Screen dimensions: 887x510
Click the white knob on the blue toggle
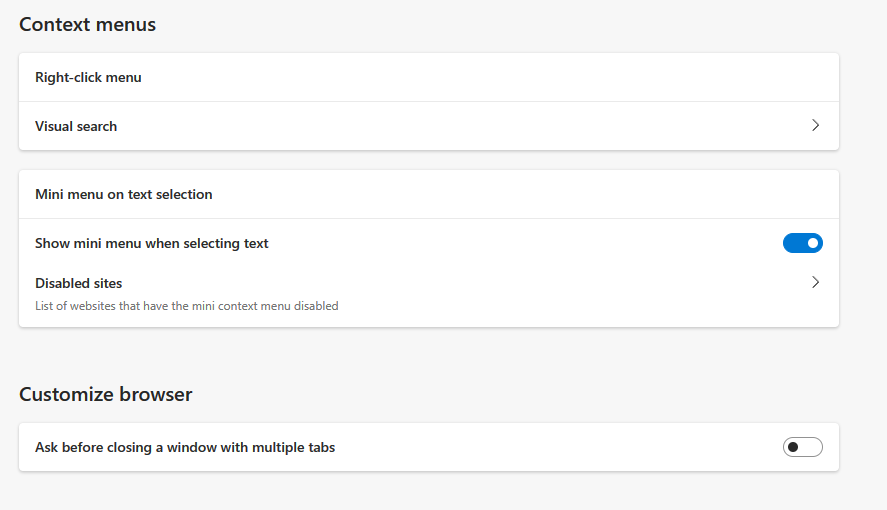[x=813, y=243]
